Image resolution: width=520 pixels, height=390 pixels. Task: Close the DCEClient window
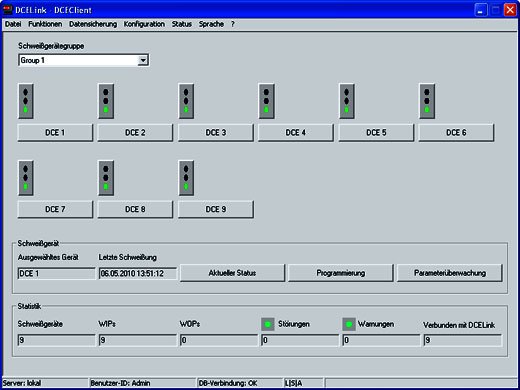click(510, 10)
